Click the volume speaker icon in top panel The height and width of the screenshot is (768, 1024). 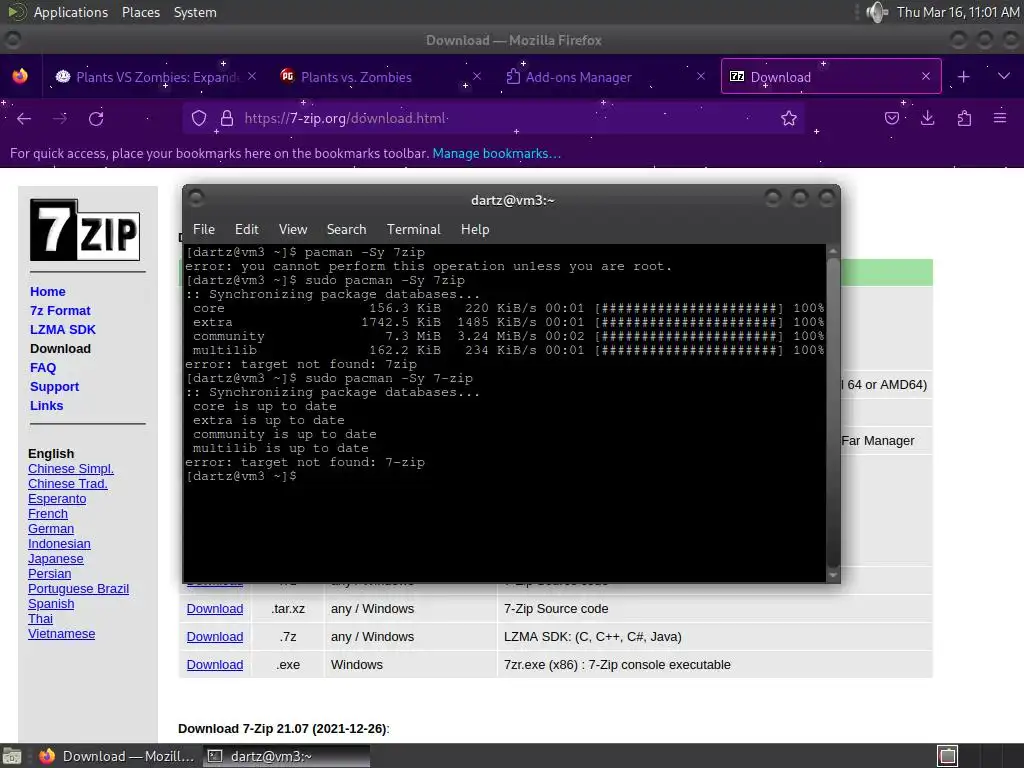(876, 12)
